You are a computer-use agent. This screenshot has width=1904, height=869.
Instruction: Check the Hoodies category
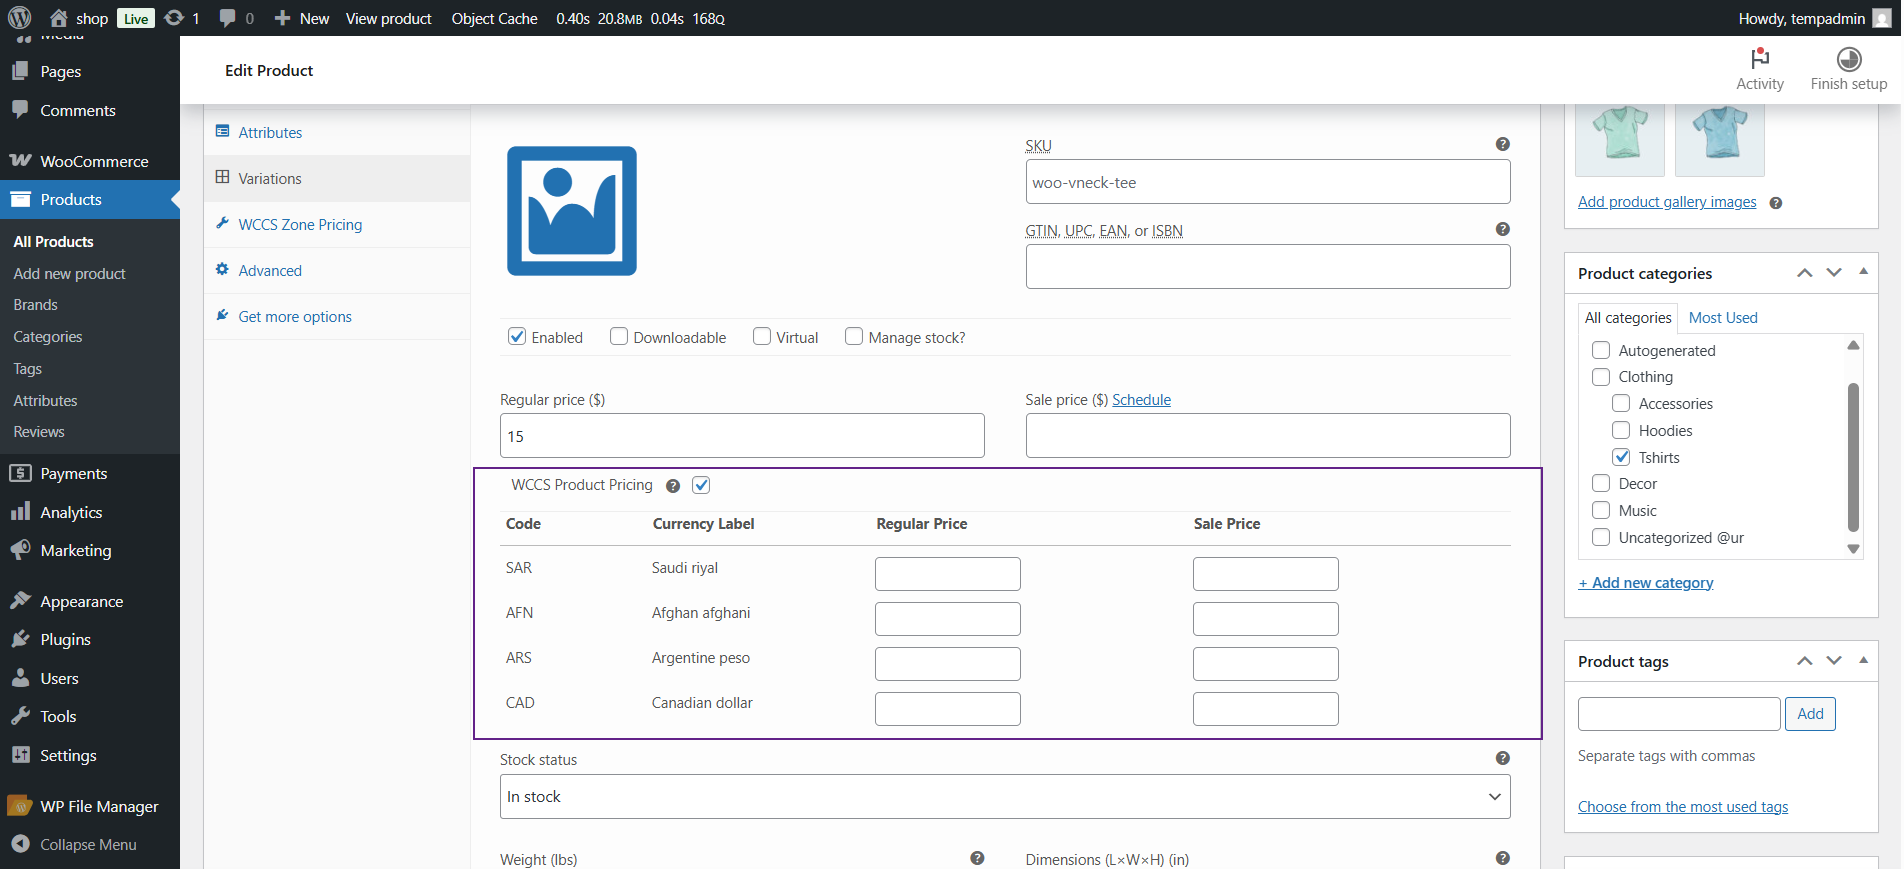(x=1621, y=430)
